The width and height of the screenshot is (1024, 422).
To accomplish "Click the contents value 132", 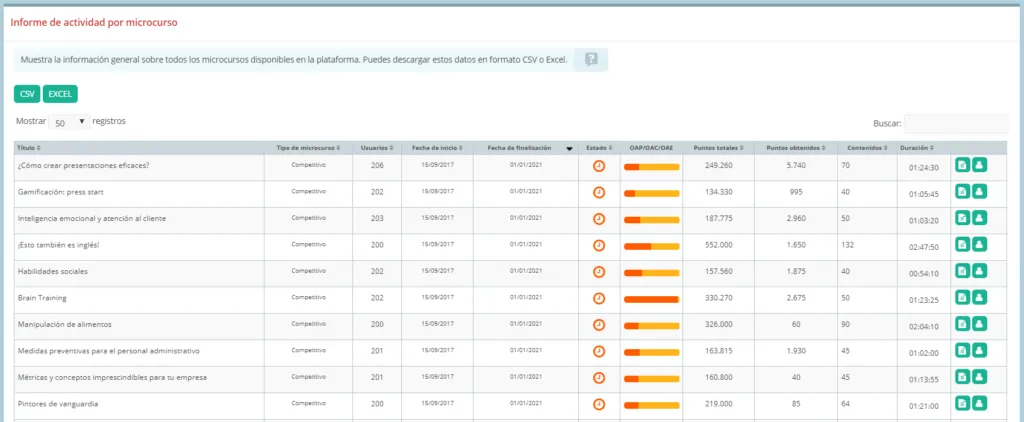I will 848,245.
